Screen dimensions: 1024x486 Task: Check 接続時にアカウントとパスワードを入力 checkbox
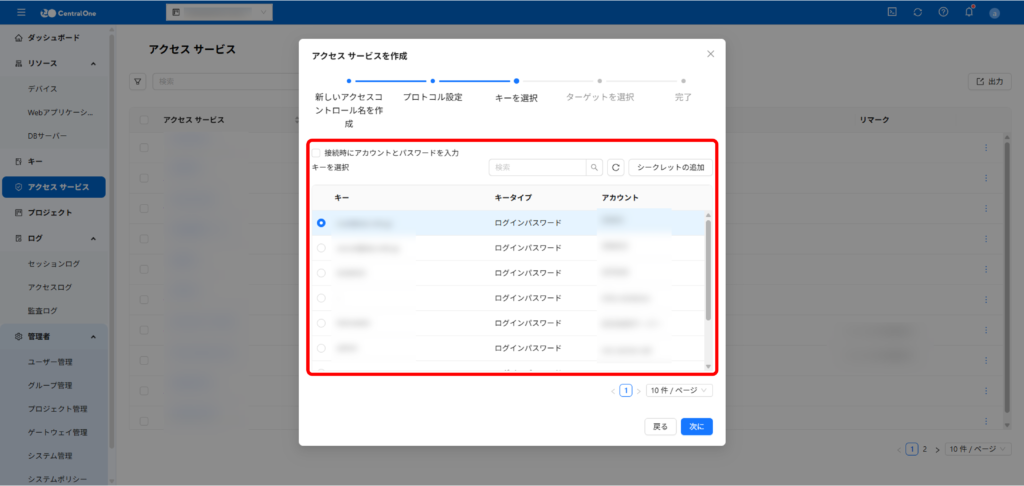click(316, 153)
